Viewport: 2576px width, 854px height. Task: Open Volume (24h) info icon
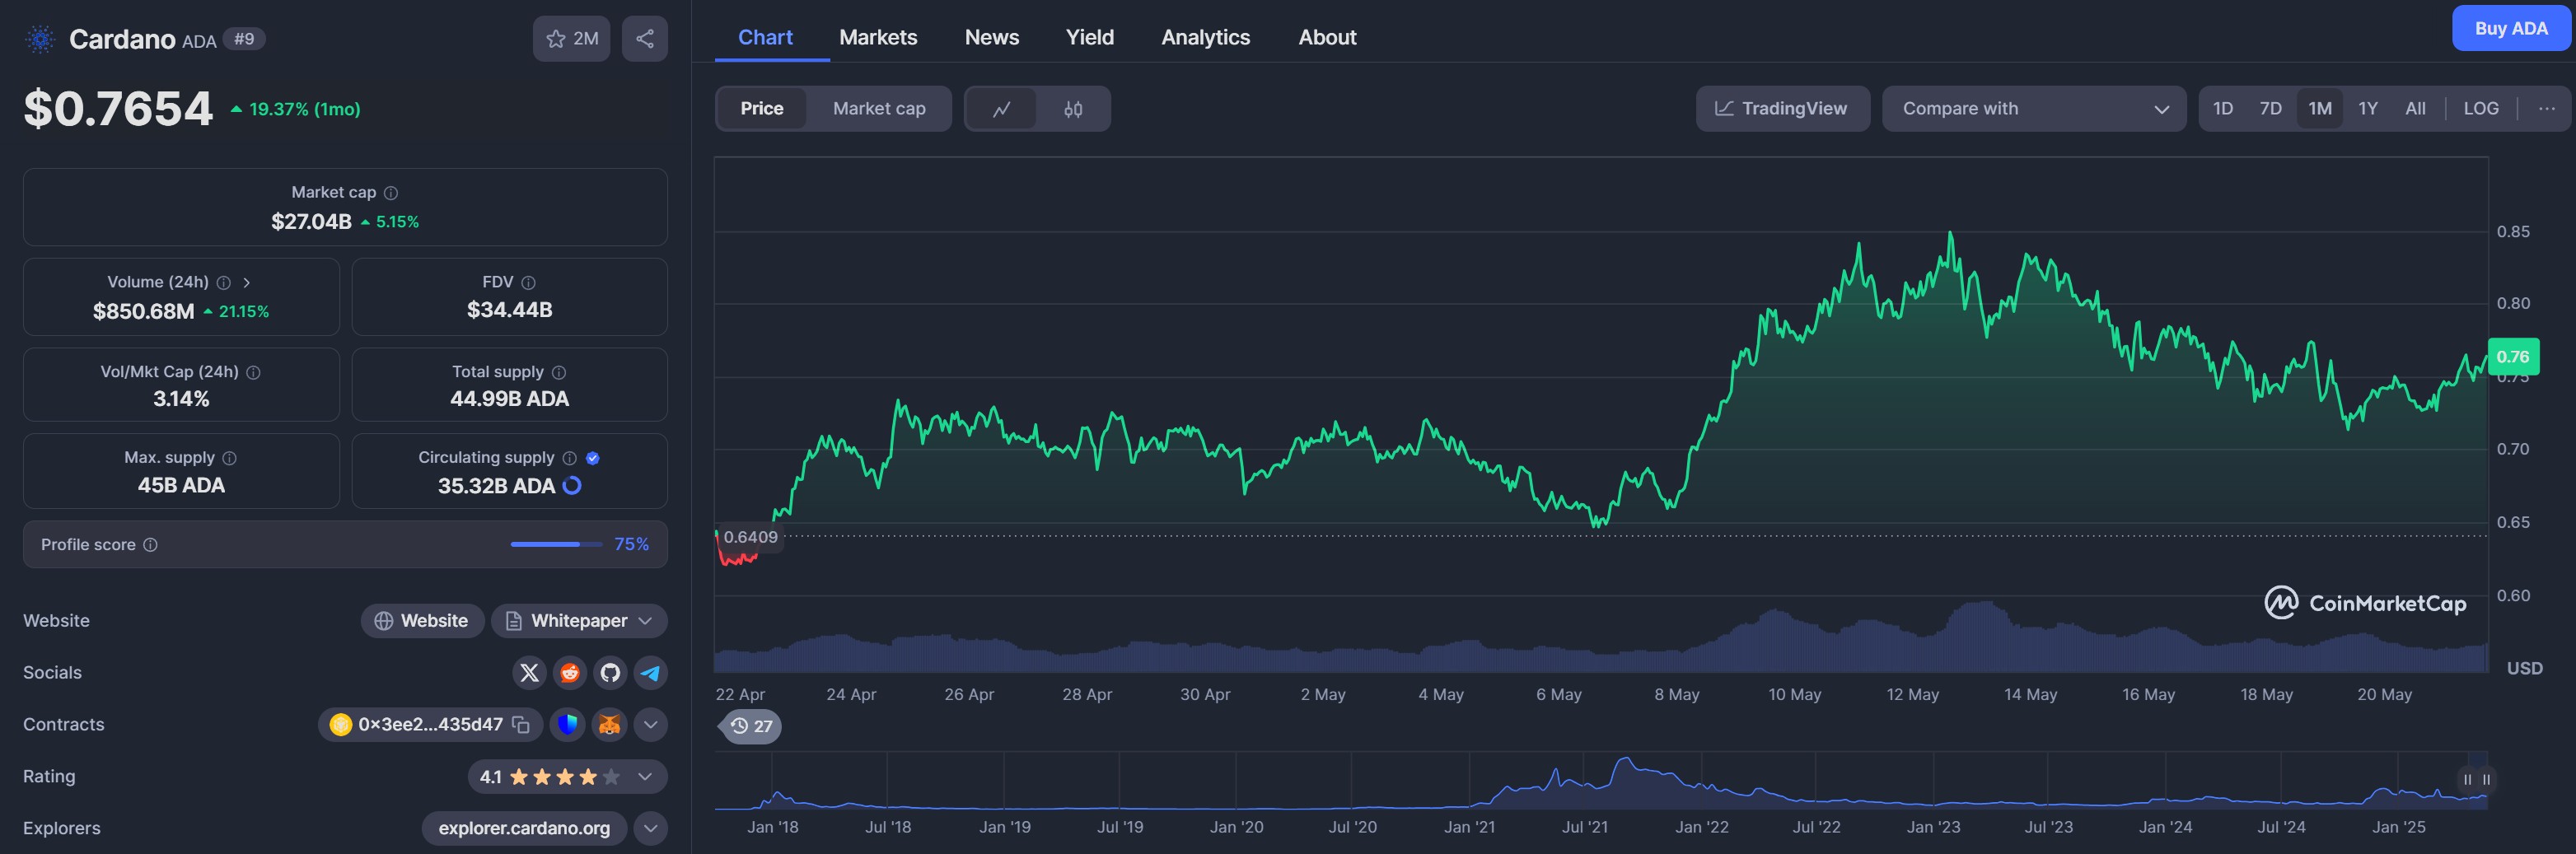coord(224,283)
